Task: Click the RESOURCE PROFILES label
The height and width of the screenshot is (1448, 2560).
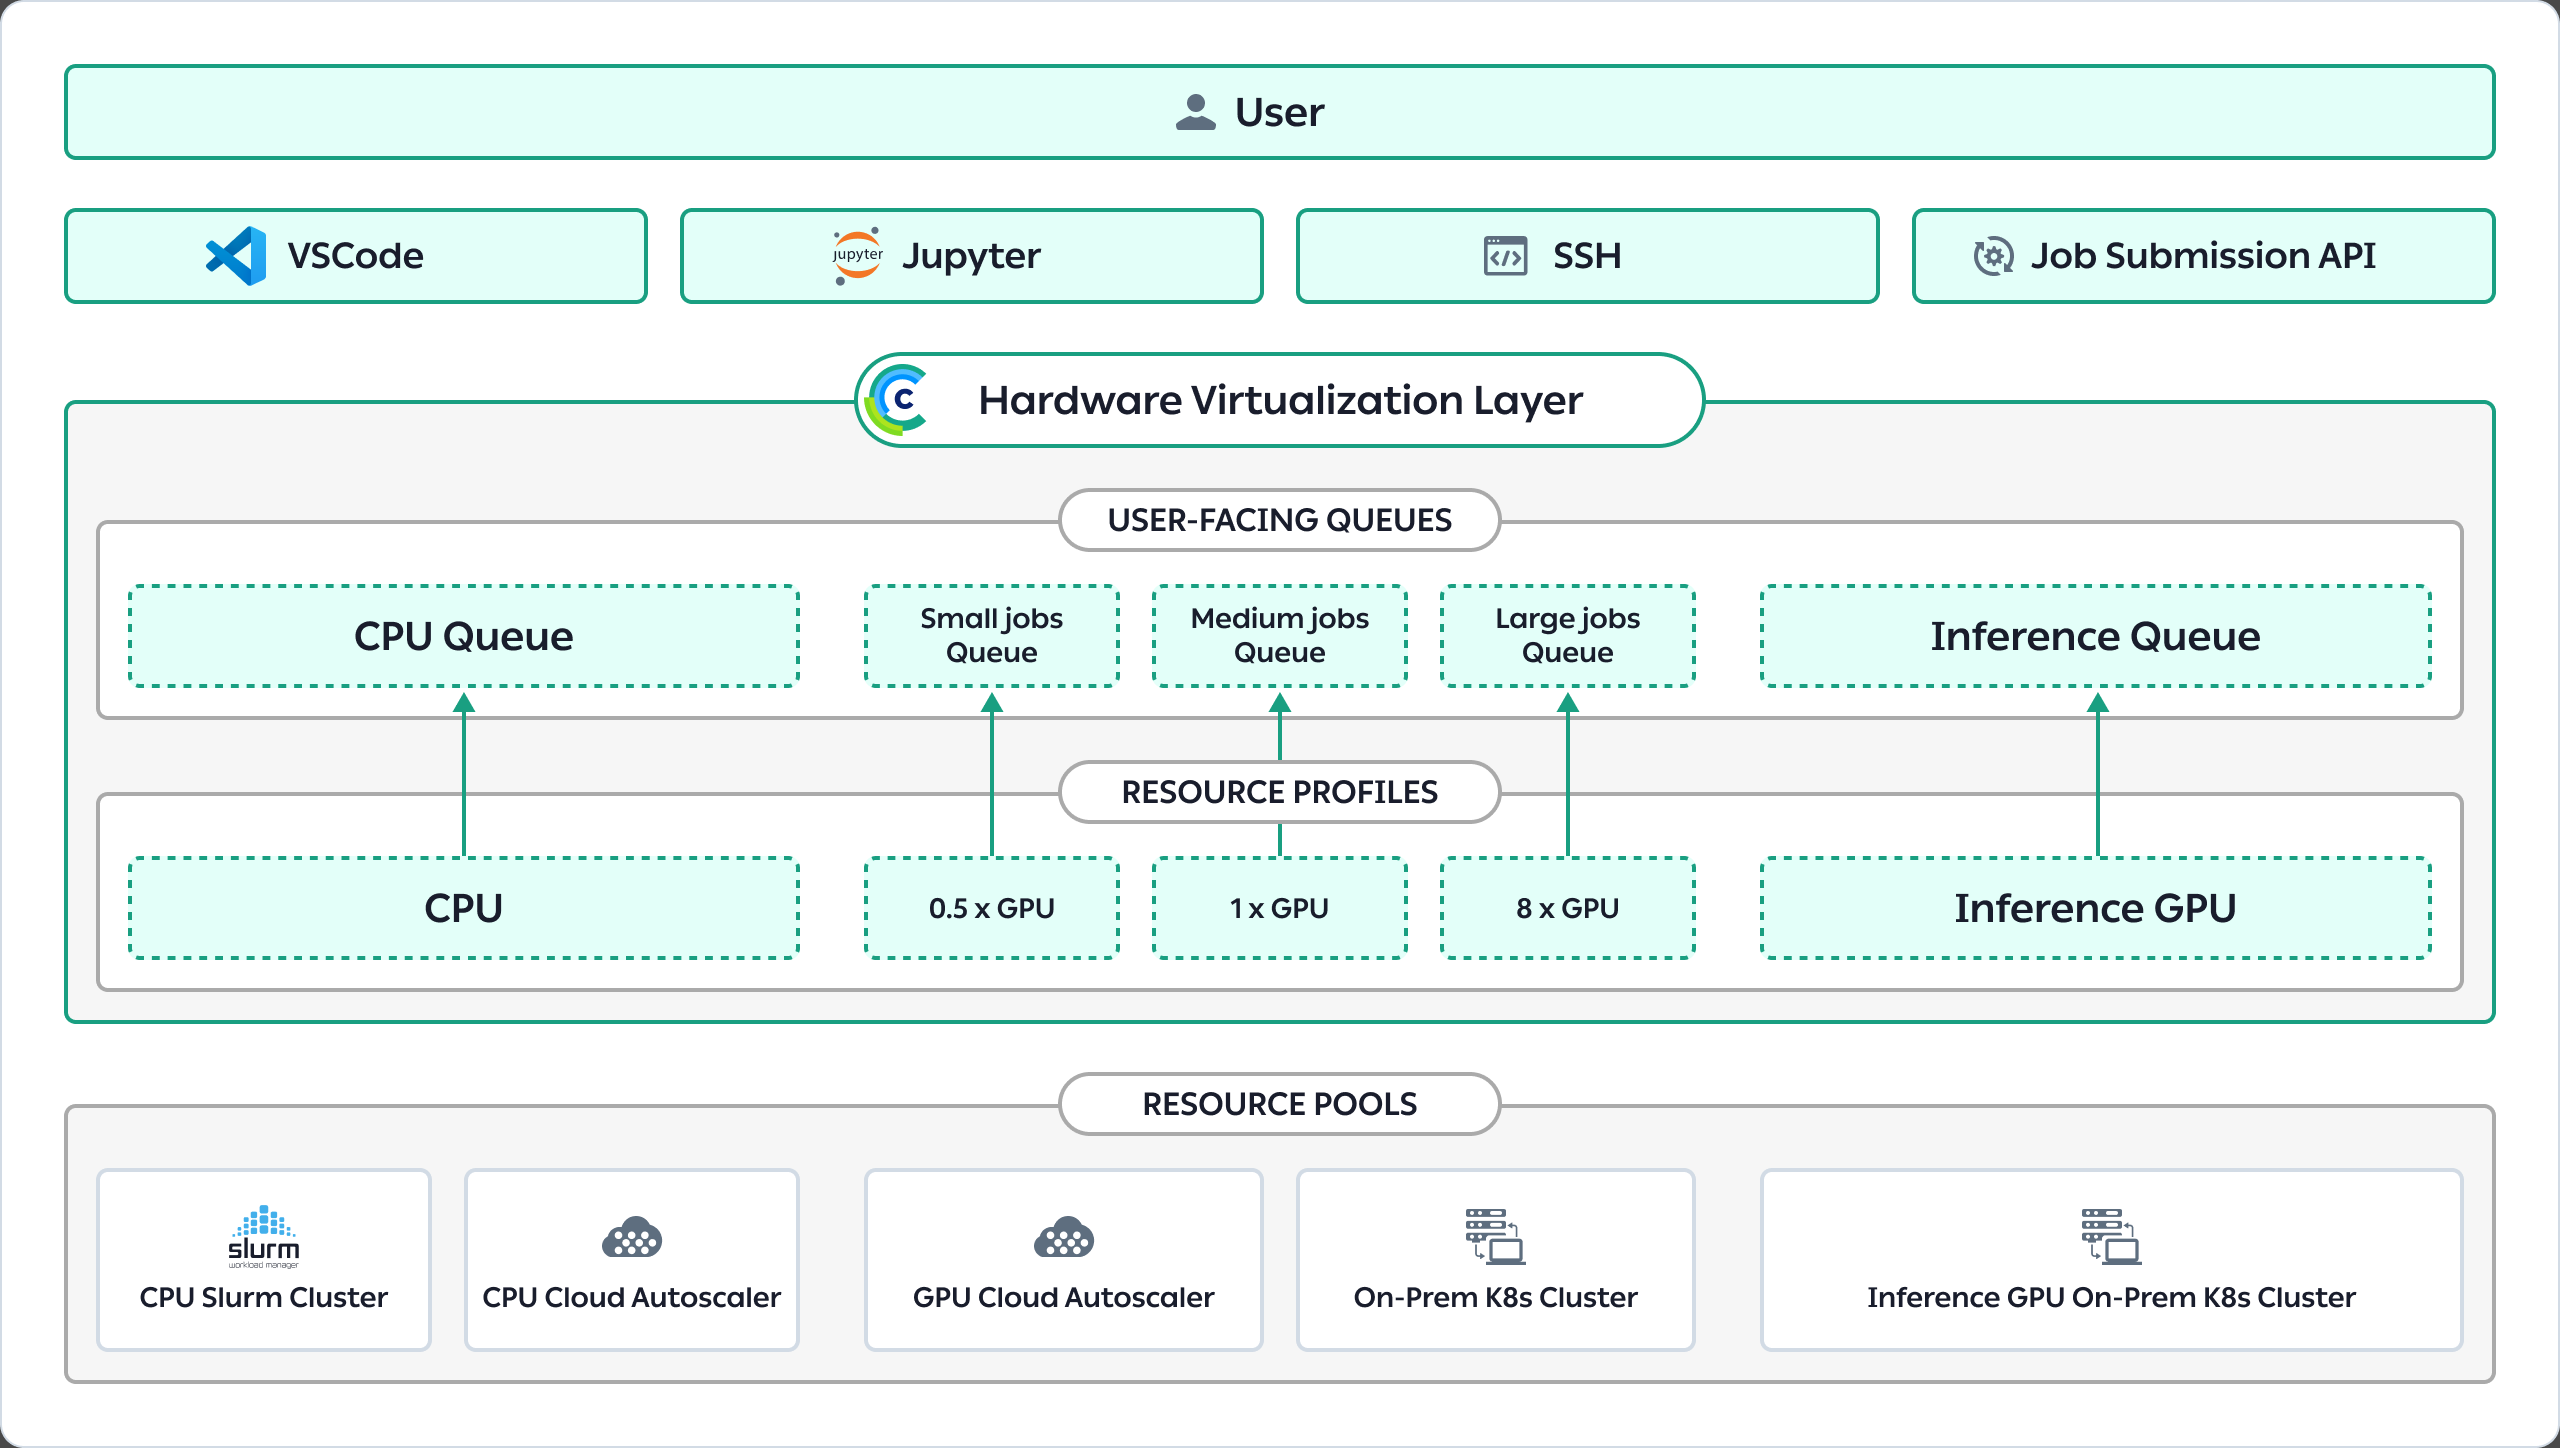Action: click(1280, 792)
